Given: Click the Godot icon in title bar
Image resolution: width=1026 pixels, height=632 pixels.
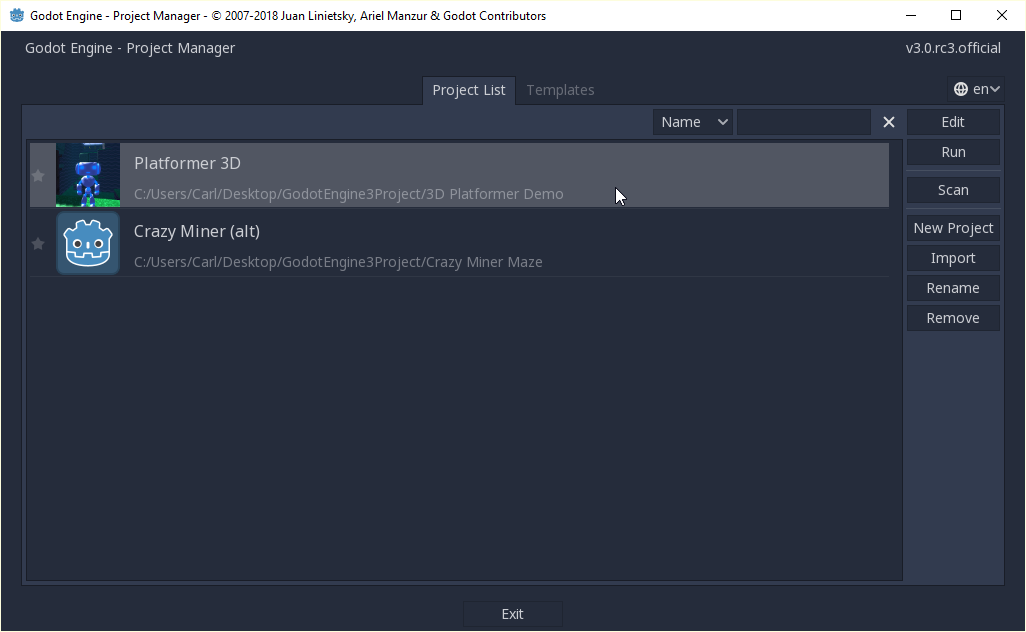Looking at the screenshot, I should point(17,15).
